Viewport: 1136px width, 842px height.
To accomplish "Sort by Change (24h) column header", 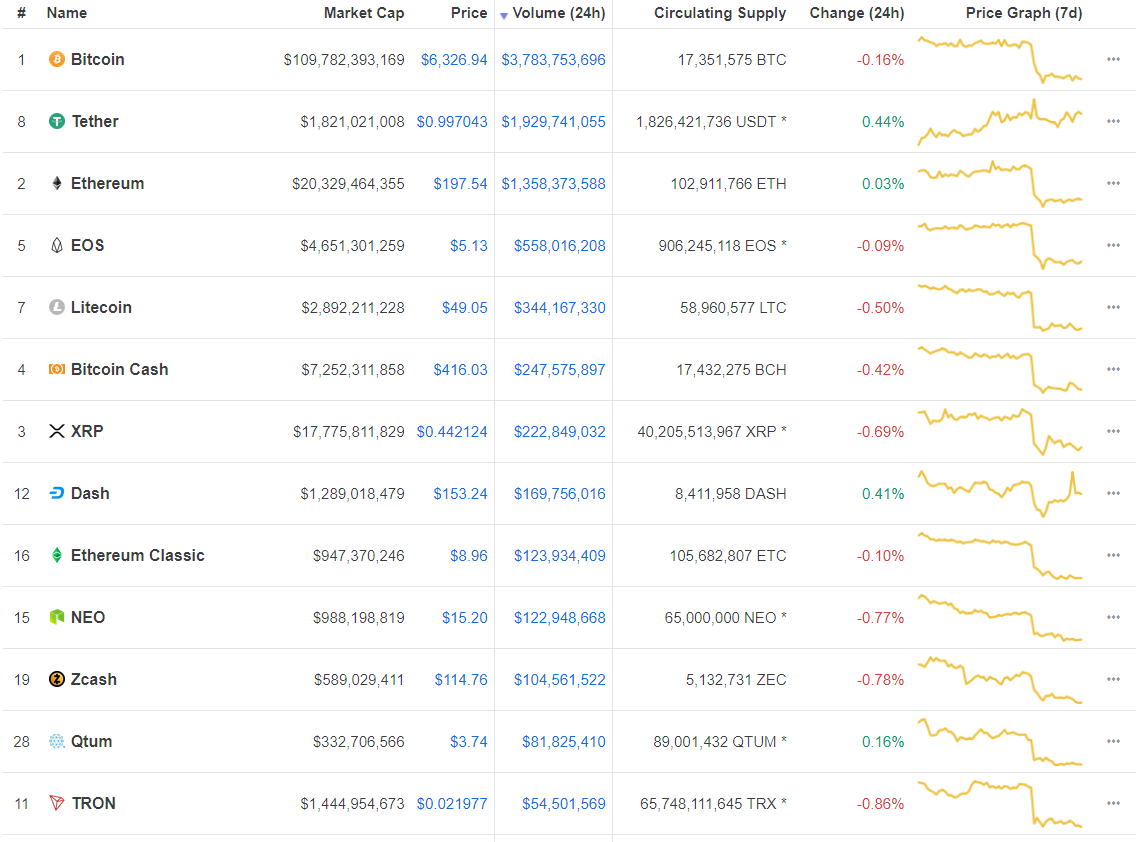I will click(856, 13).
